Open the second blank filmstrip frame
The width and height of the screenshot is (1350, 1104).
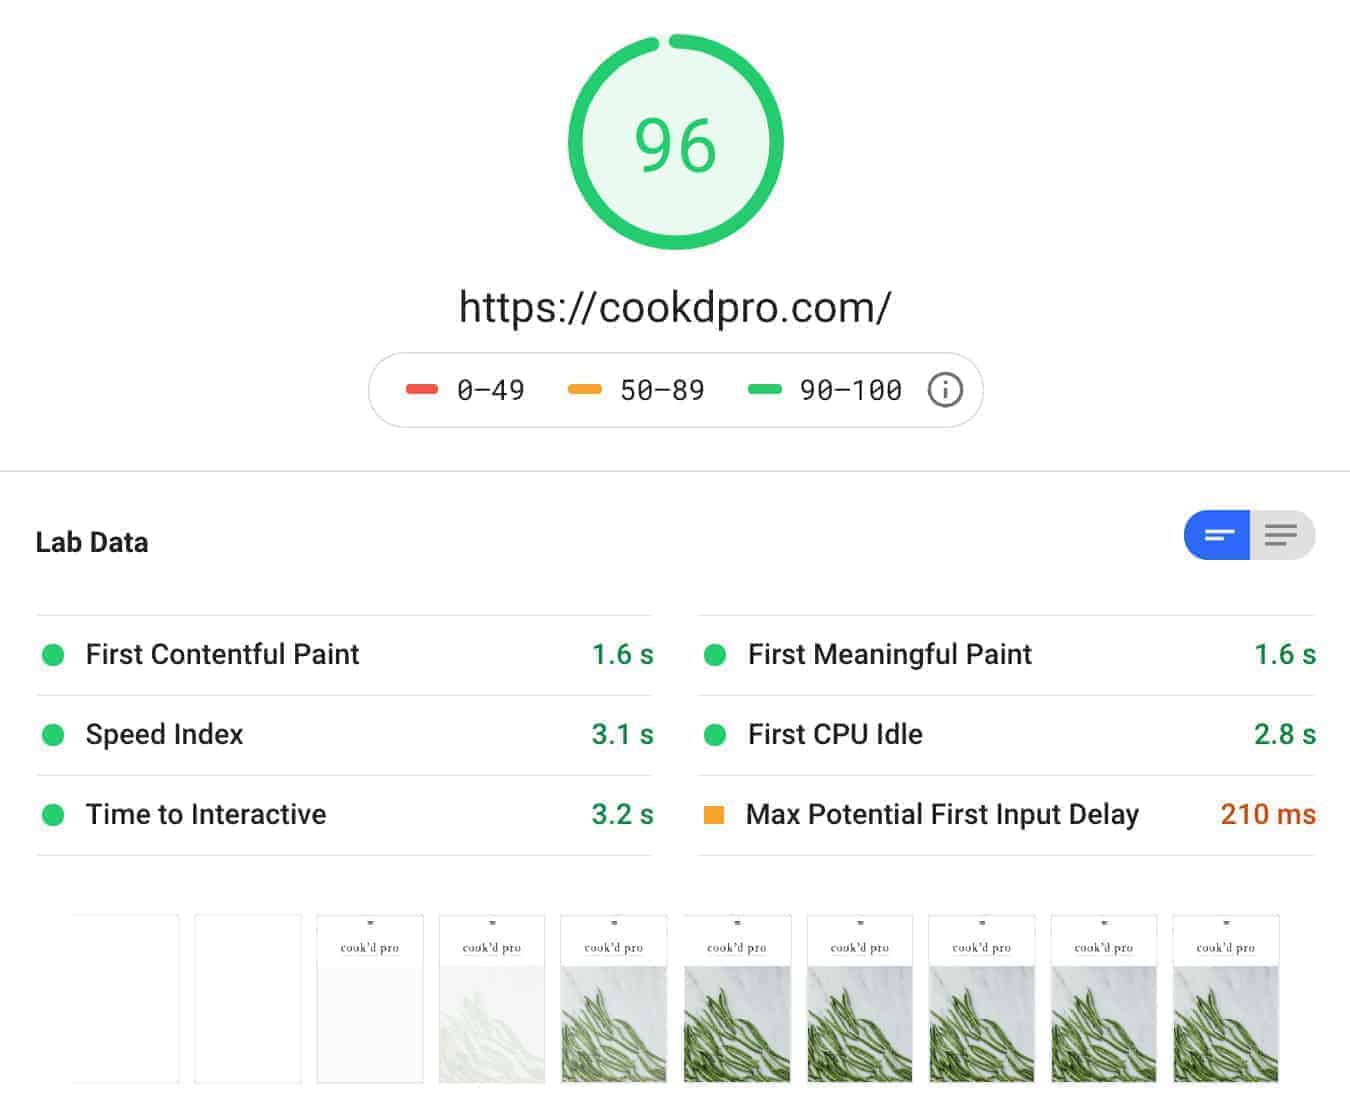[x=248, y=998]
